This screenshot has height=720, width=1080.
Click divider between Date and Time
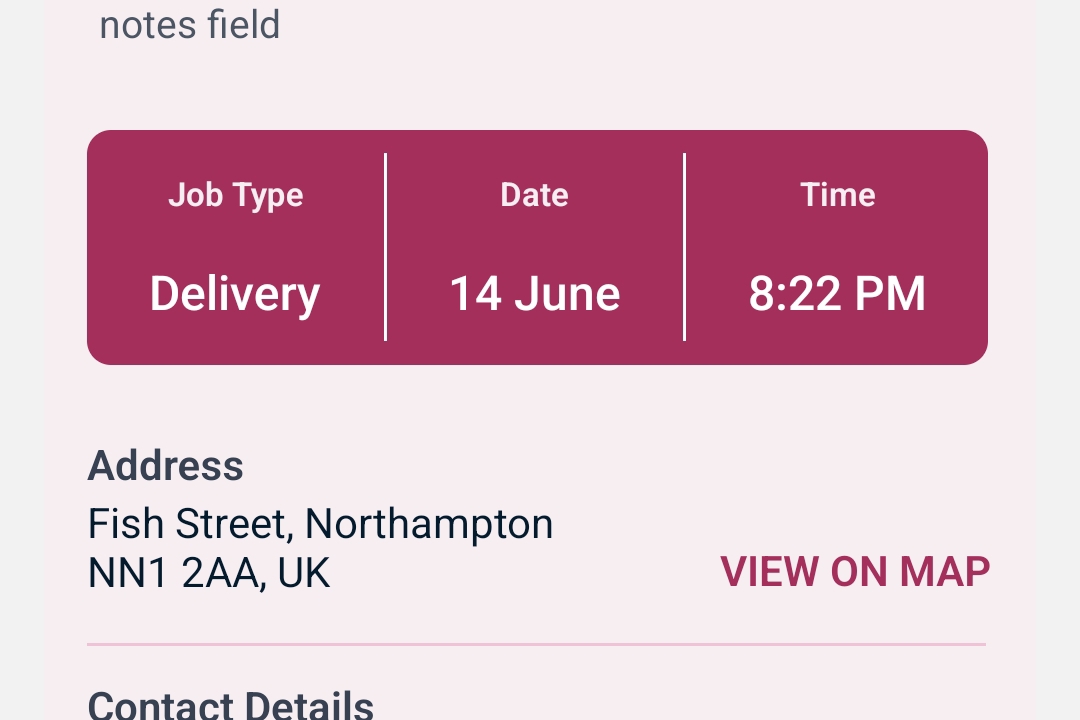pos(685,247)
